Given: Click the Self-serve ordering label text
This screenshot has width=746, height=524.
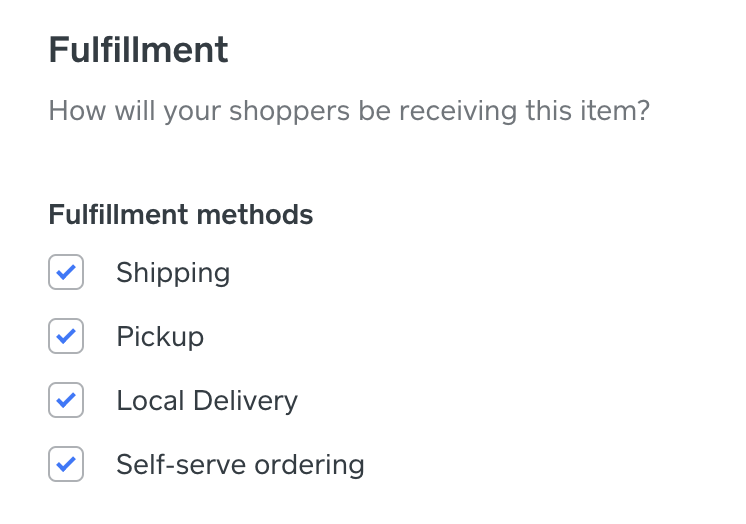Looking at the screenshot, I should [240, 465].
